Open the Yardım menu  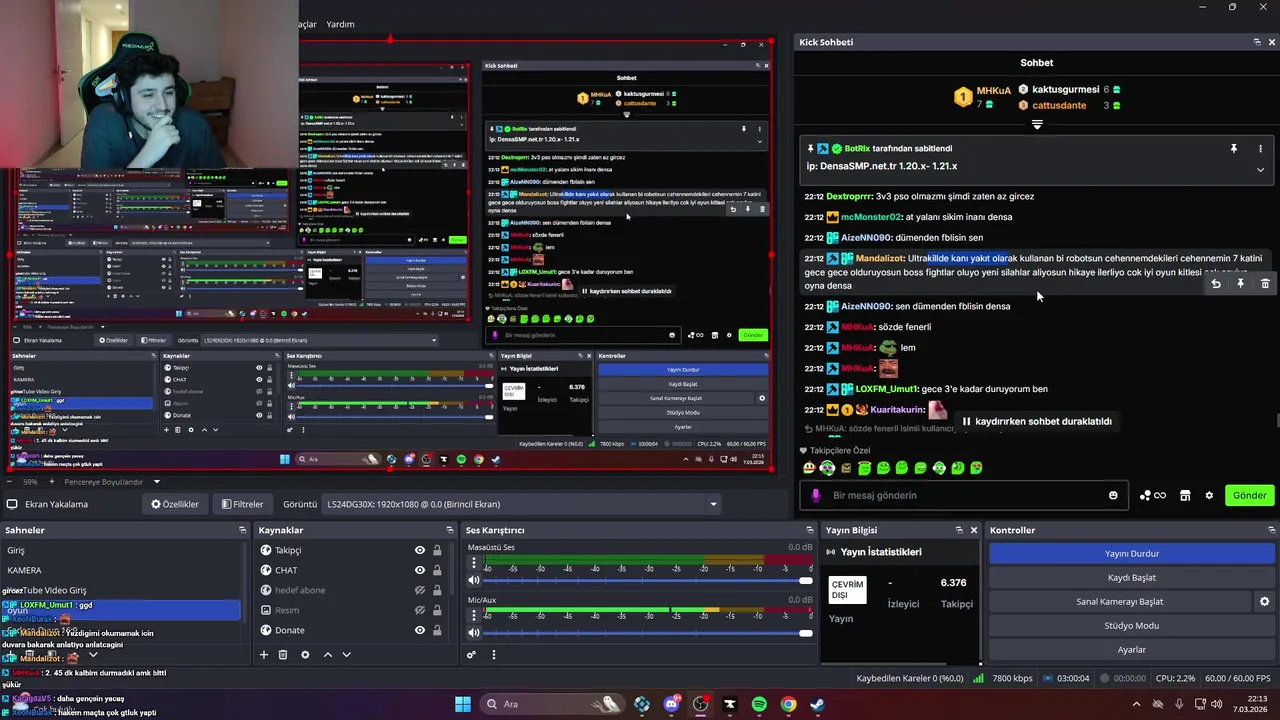(x=340, y=24)
